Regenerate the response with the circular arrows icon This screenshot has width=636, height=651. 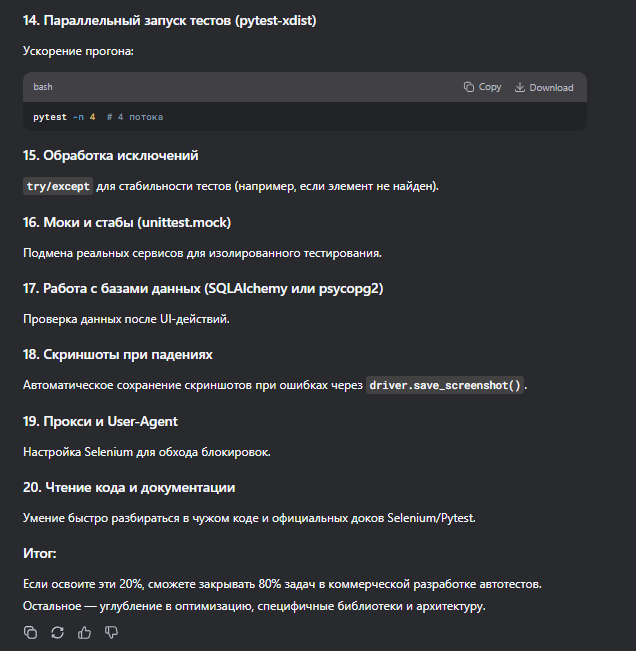pos(57,632)
